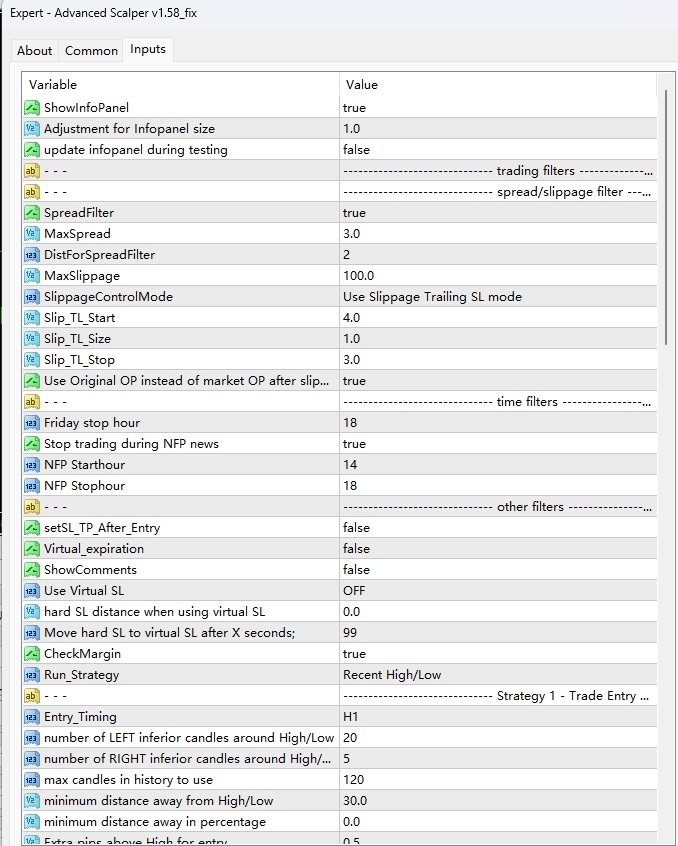Click the integer icon beside DistForSpreadFilter
Screen dimensions: 678x846
tap(32, 254)
